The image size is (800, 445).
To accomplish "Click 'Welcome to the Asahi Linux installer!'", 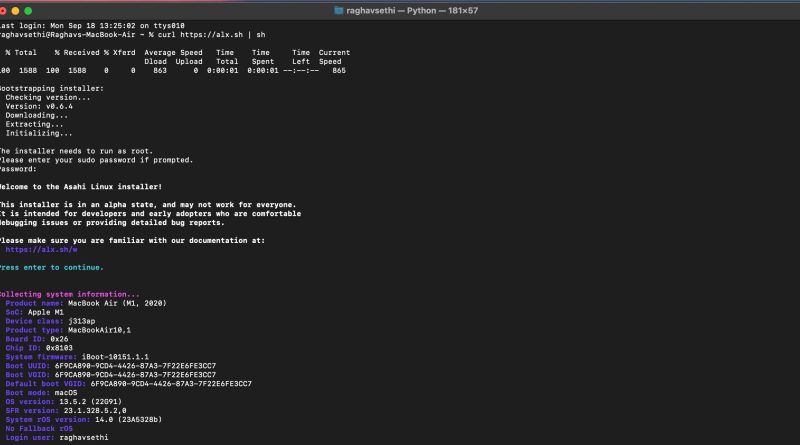I will pos(81,187).
